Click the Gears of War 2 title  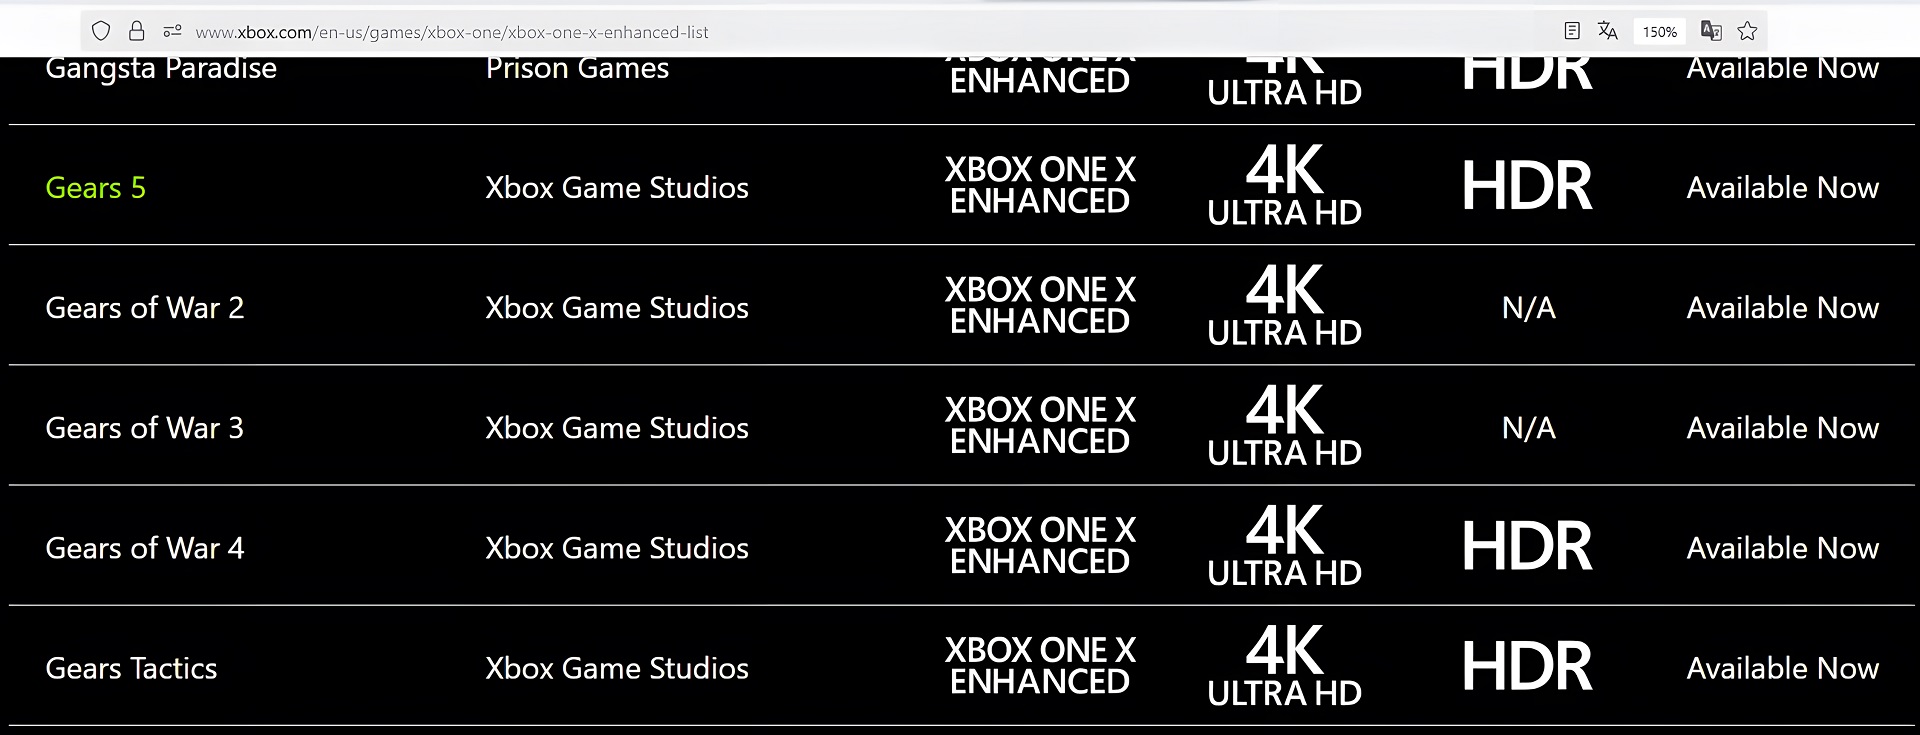coord(145,308)
